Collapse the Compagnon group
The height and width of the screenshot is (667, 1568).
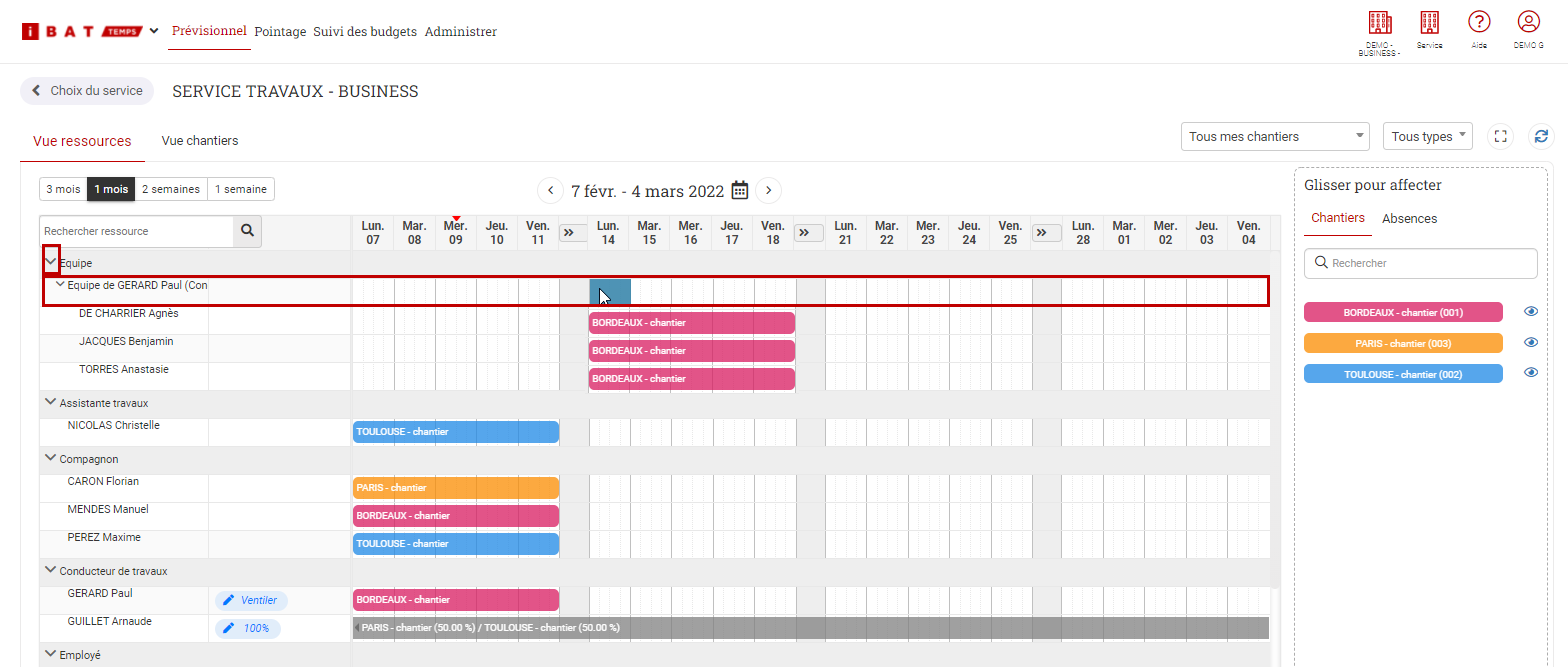(50, 459)
